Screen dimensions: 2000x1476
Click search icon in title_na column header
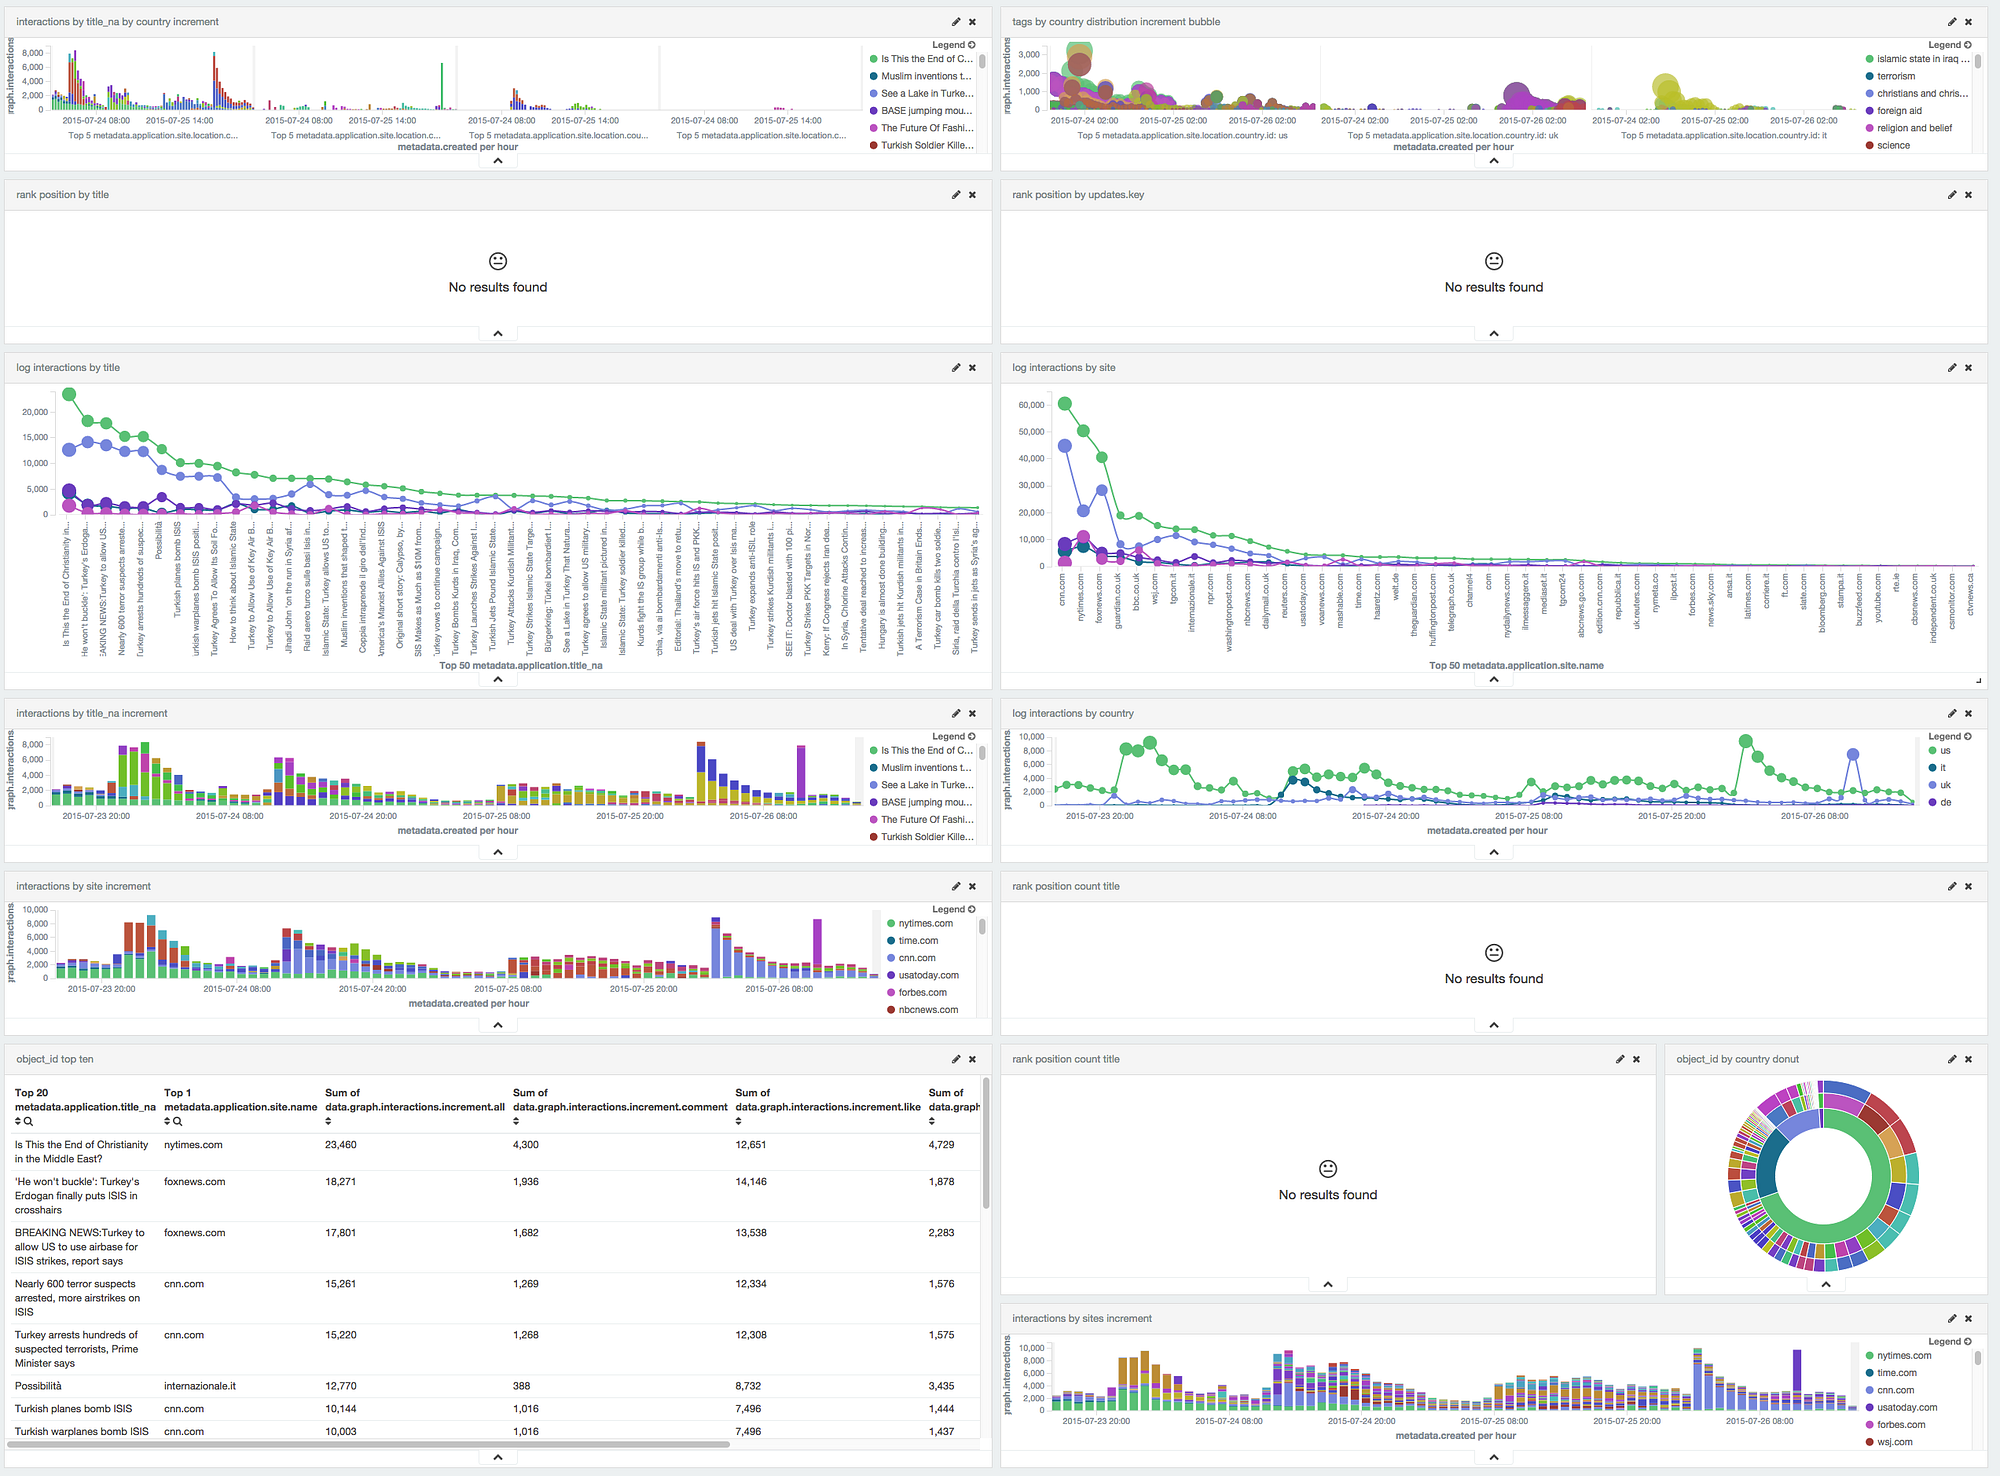click(x=28, y=1121)
